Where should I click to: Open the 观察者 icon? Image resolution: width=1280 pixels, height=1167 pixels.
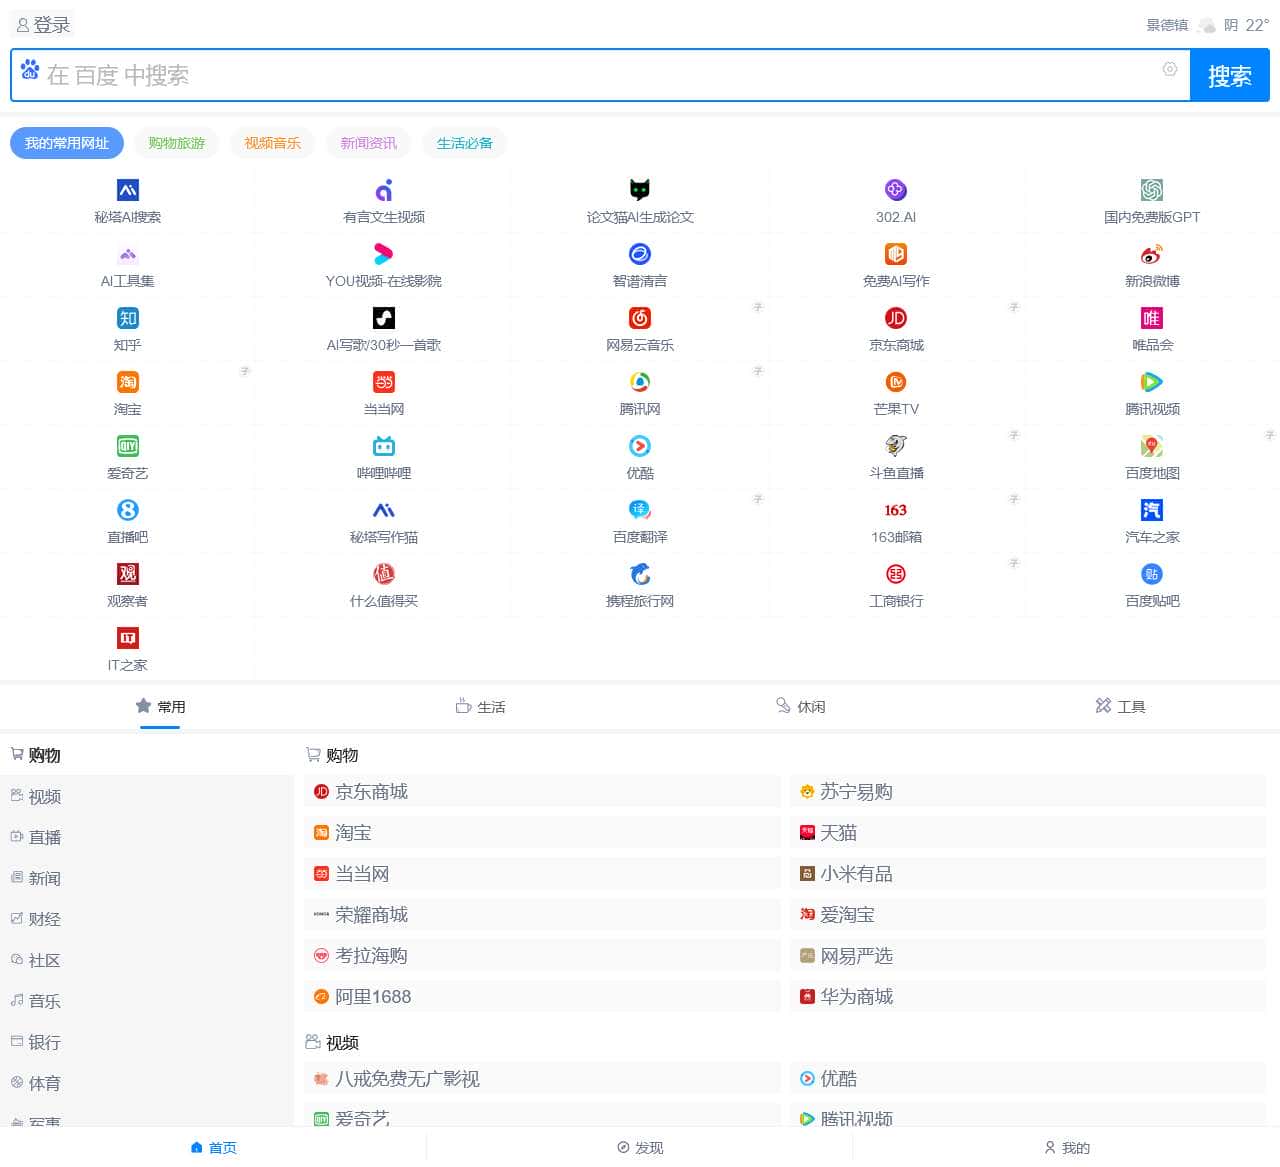tap(128, 574)
